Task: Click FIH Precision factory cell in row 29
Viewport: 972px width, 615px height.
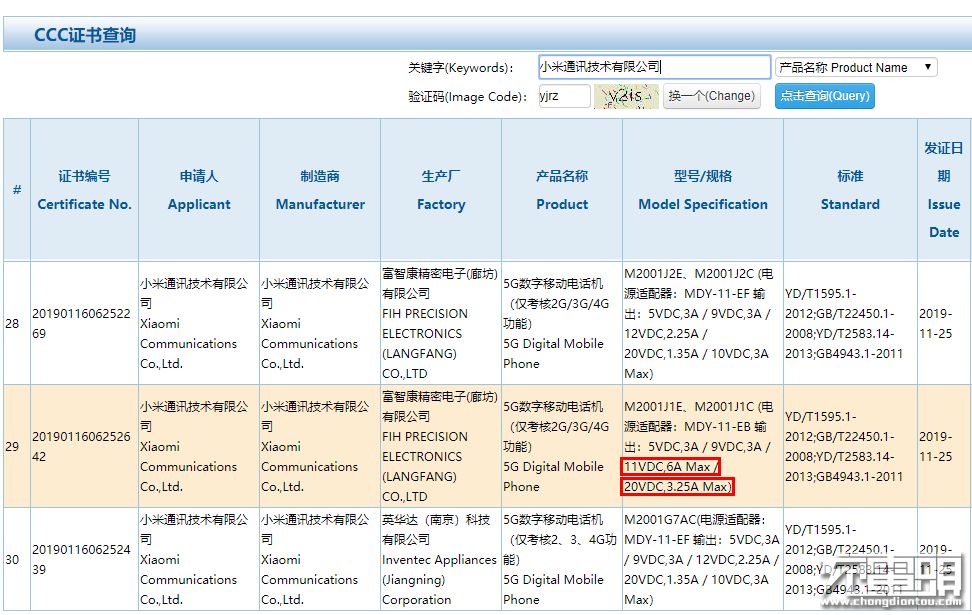Action: click(x=441, y=446)
